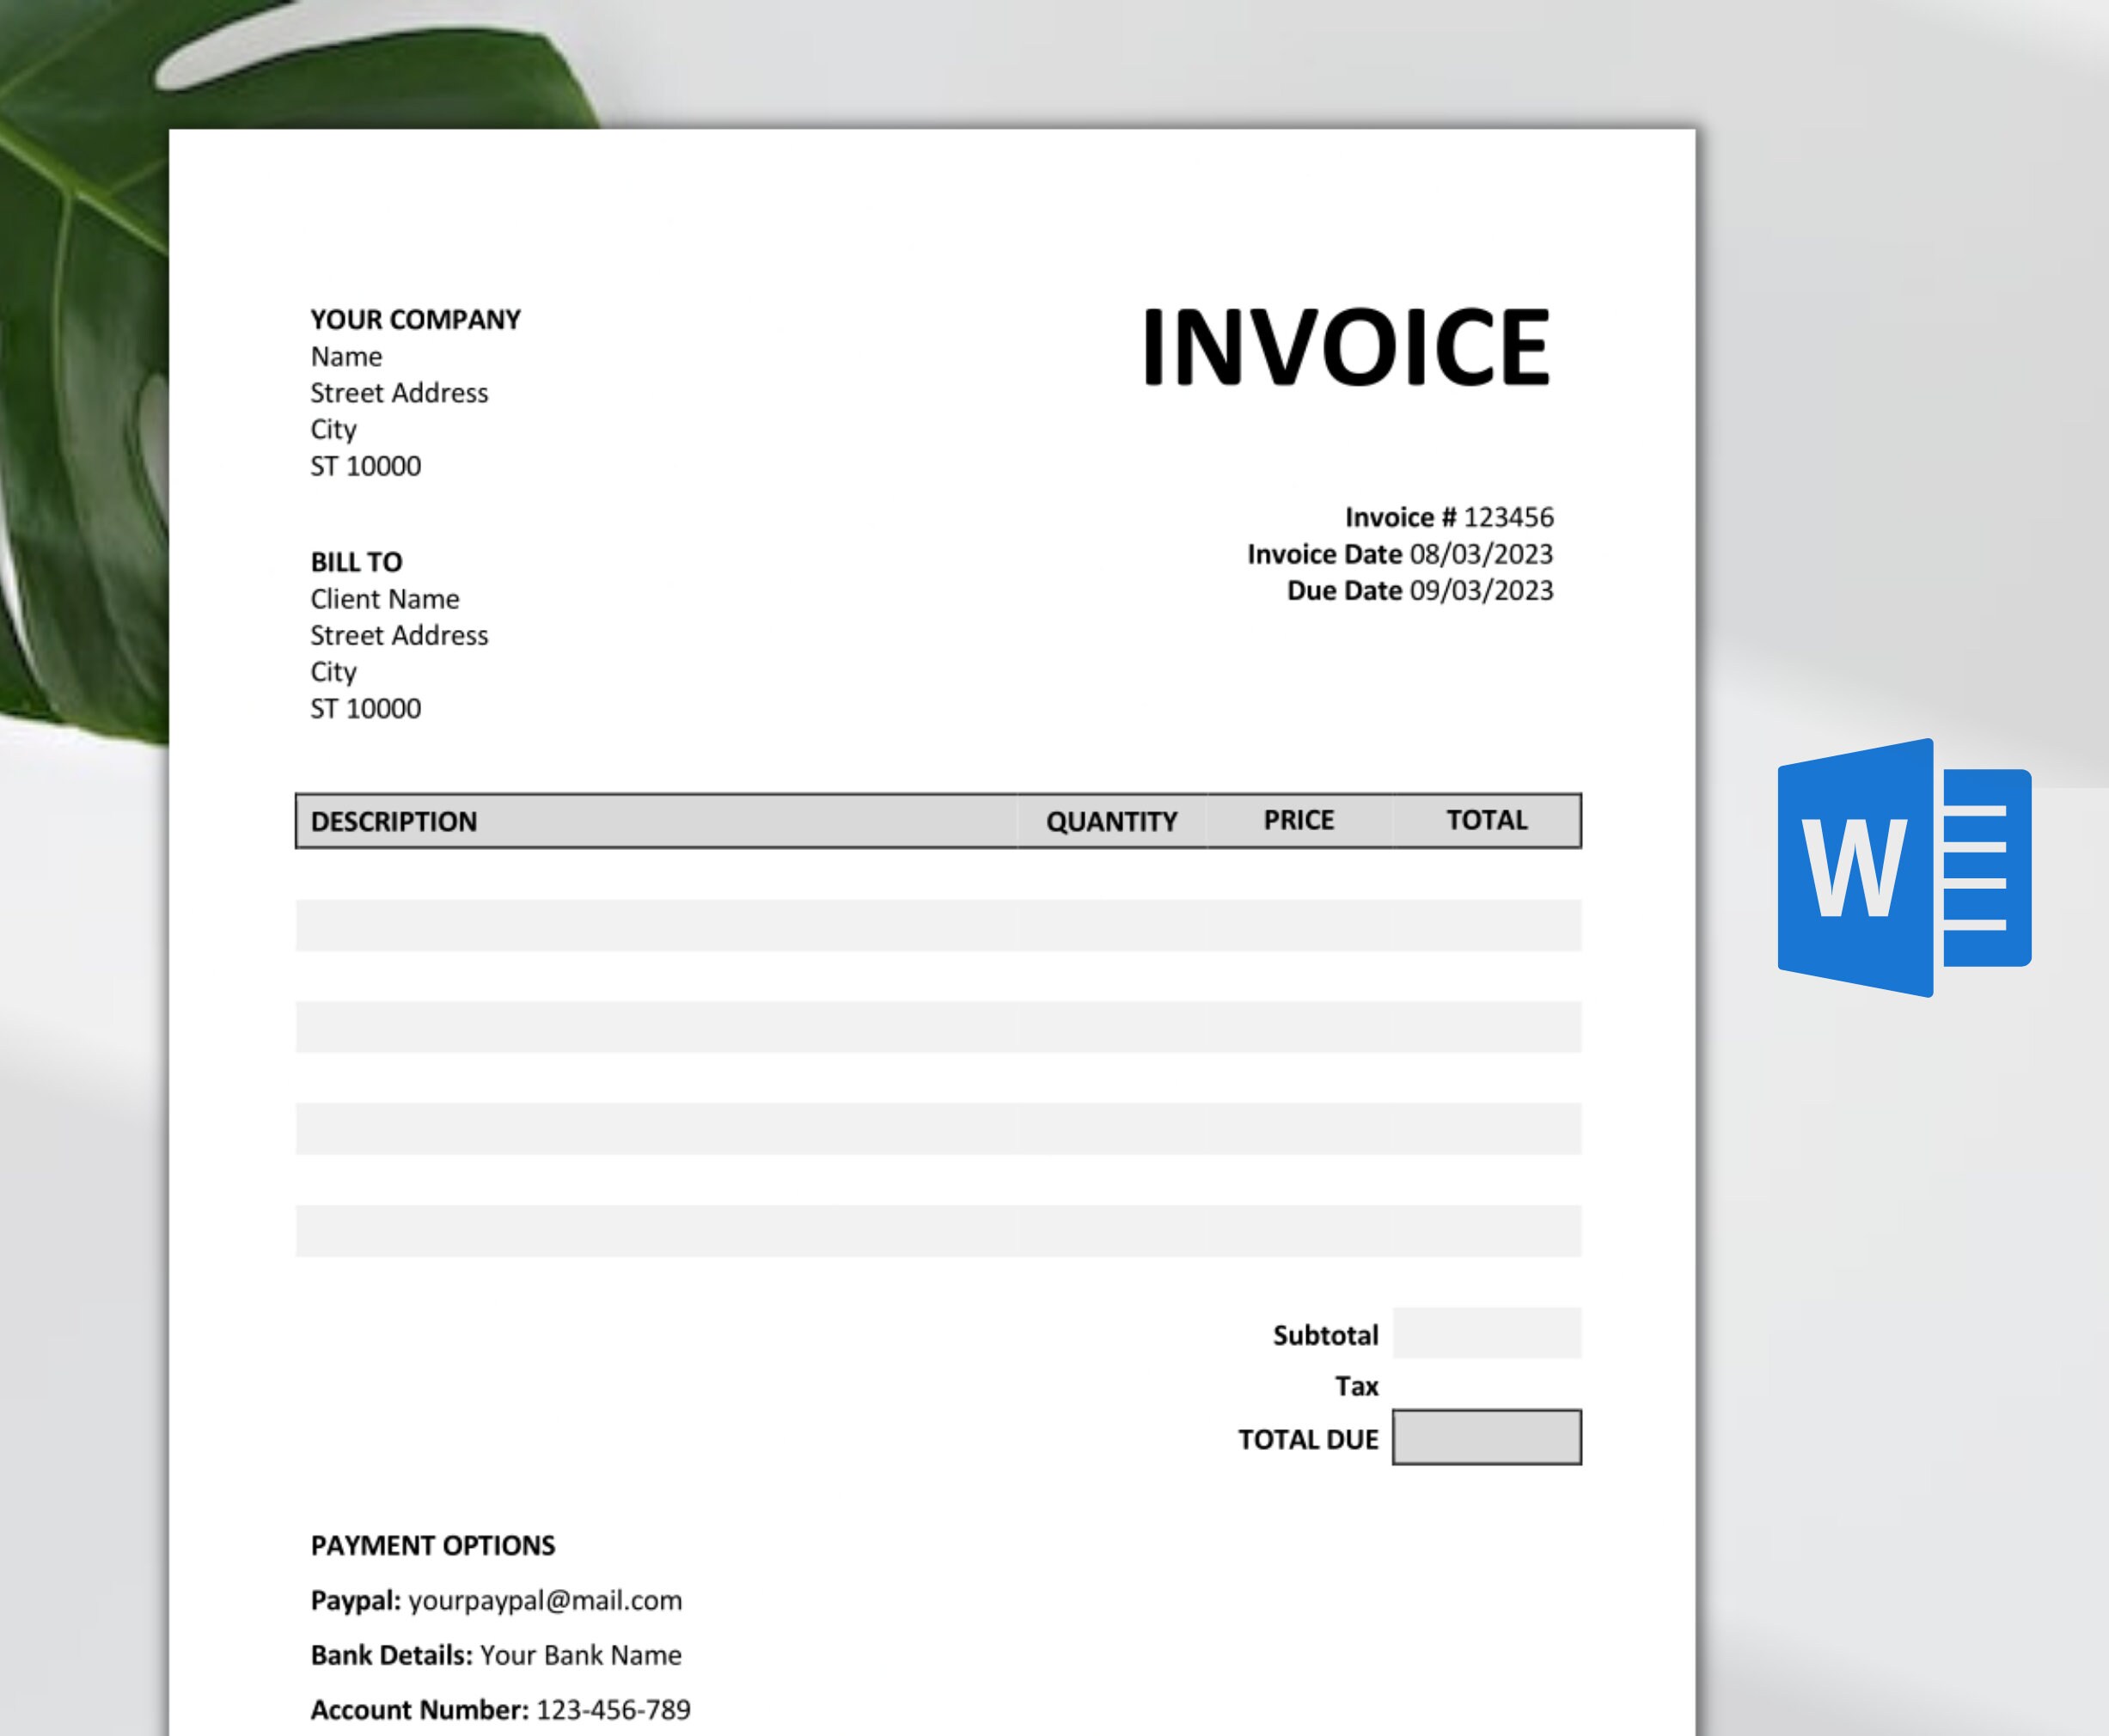Viewport: 2109px width, 1736px height.
Task: Click the yourpaypal@mail.com address
Action: [x=545, y=1601]
